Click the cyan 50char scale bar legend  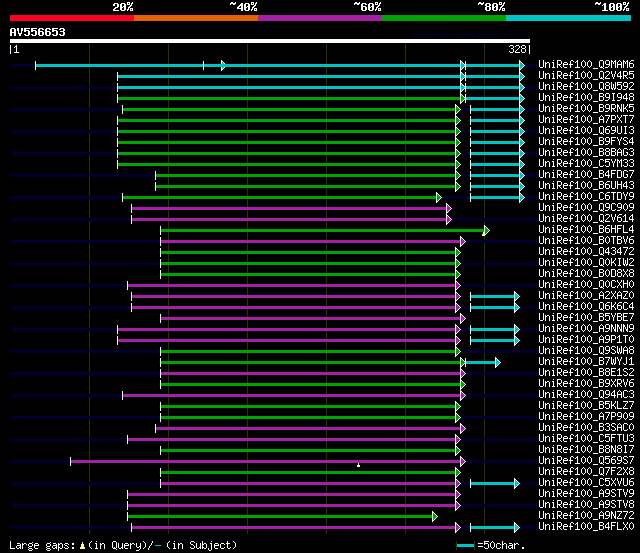pos(465,545)
